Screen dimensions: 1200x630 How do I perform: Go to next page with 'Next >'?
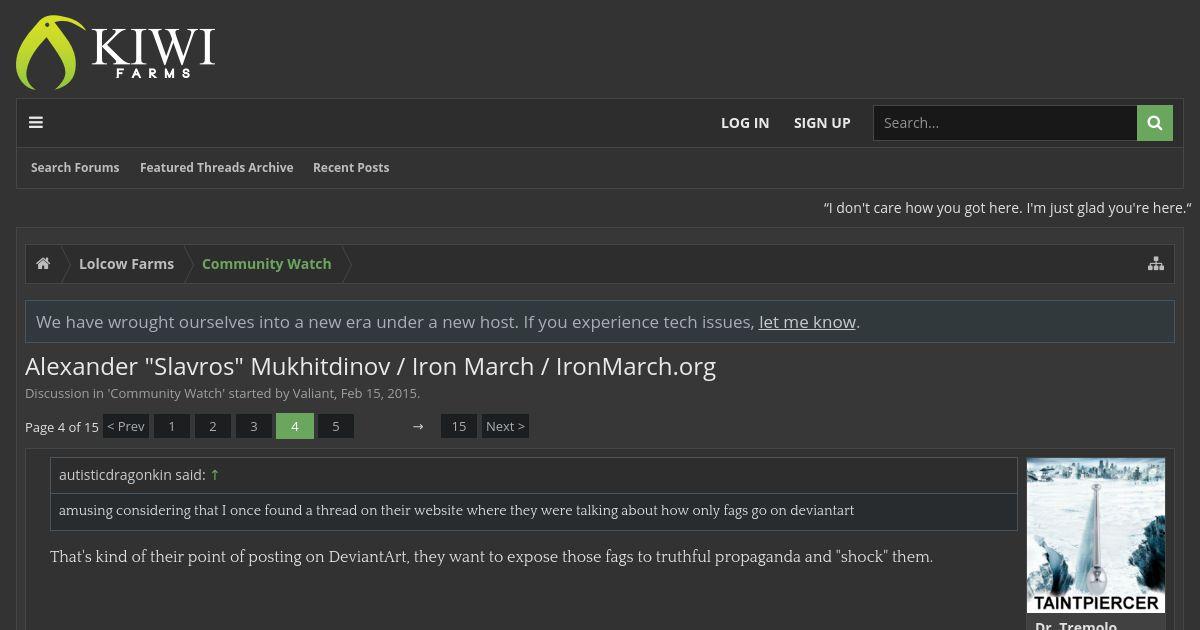coord(505,426)
